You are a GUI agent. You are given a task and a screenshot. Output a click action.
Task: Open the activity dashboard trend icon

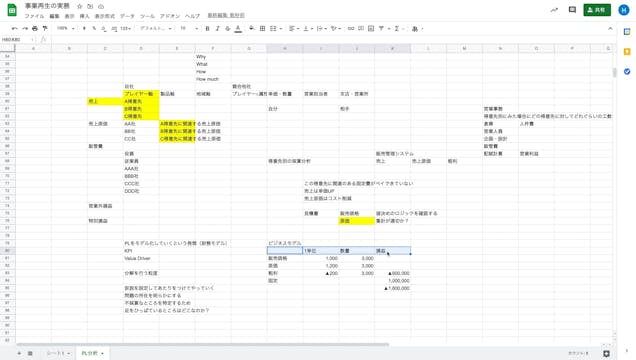554,10
